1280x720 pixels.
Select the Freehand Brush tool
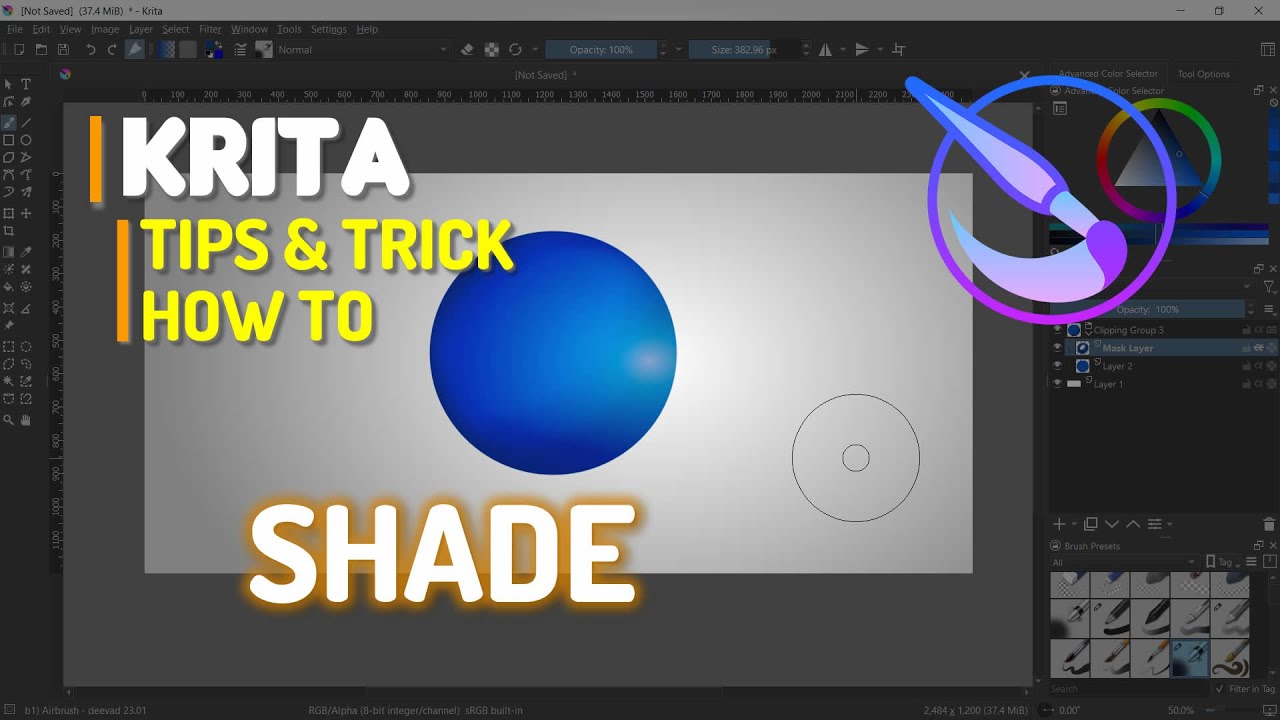pyautogui.click(x=9, y=122)
